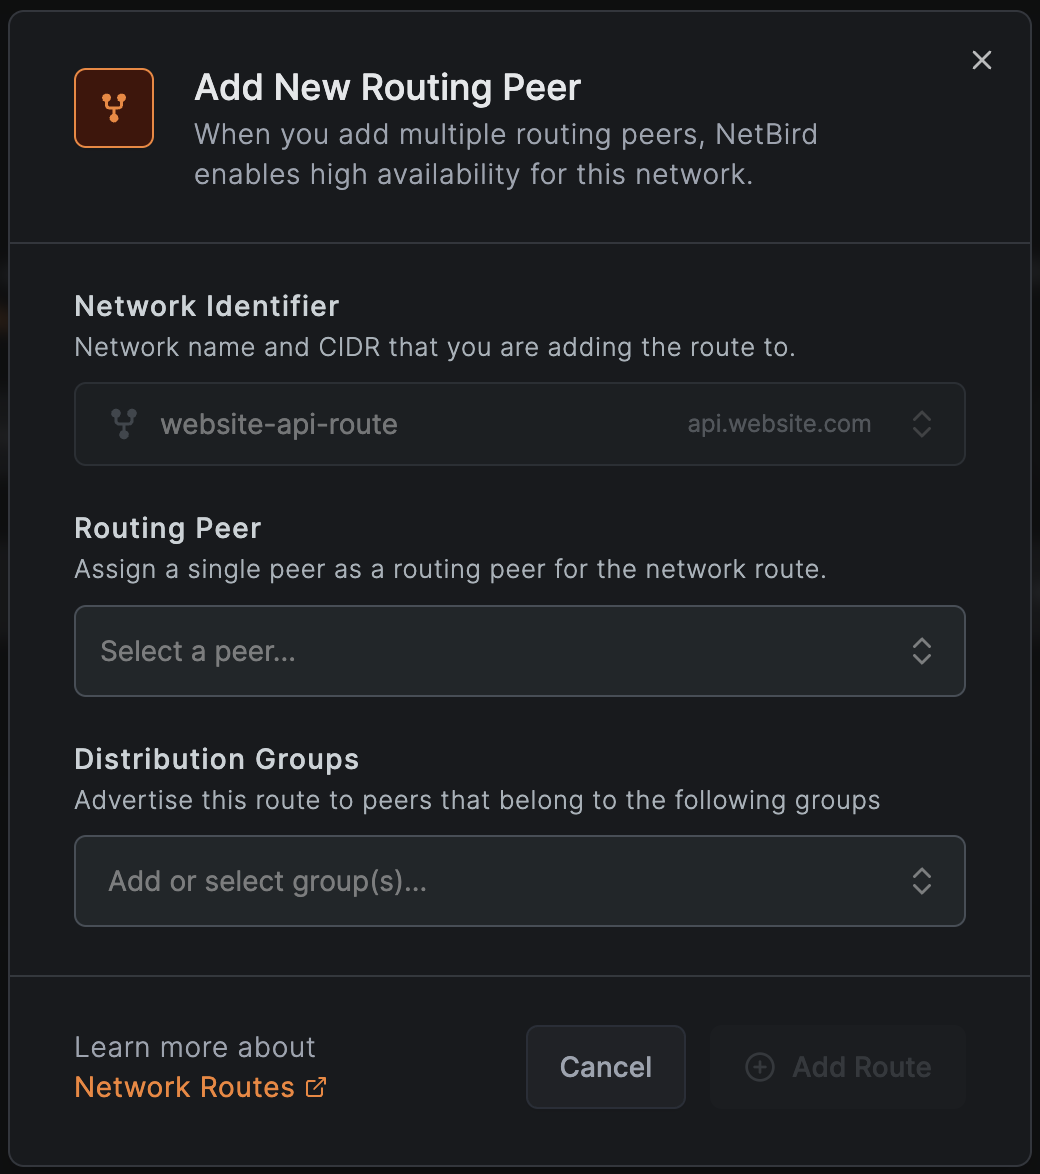Screen dimensions: 1040x1174
Task: Click the Learn more about text
Action: click(195, 1047)
